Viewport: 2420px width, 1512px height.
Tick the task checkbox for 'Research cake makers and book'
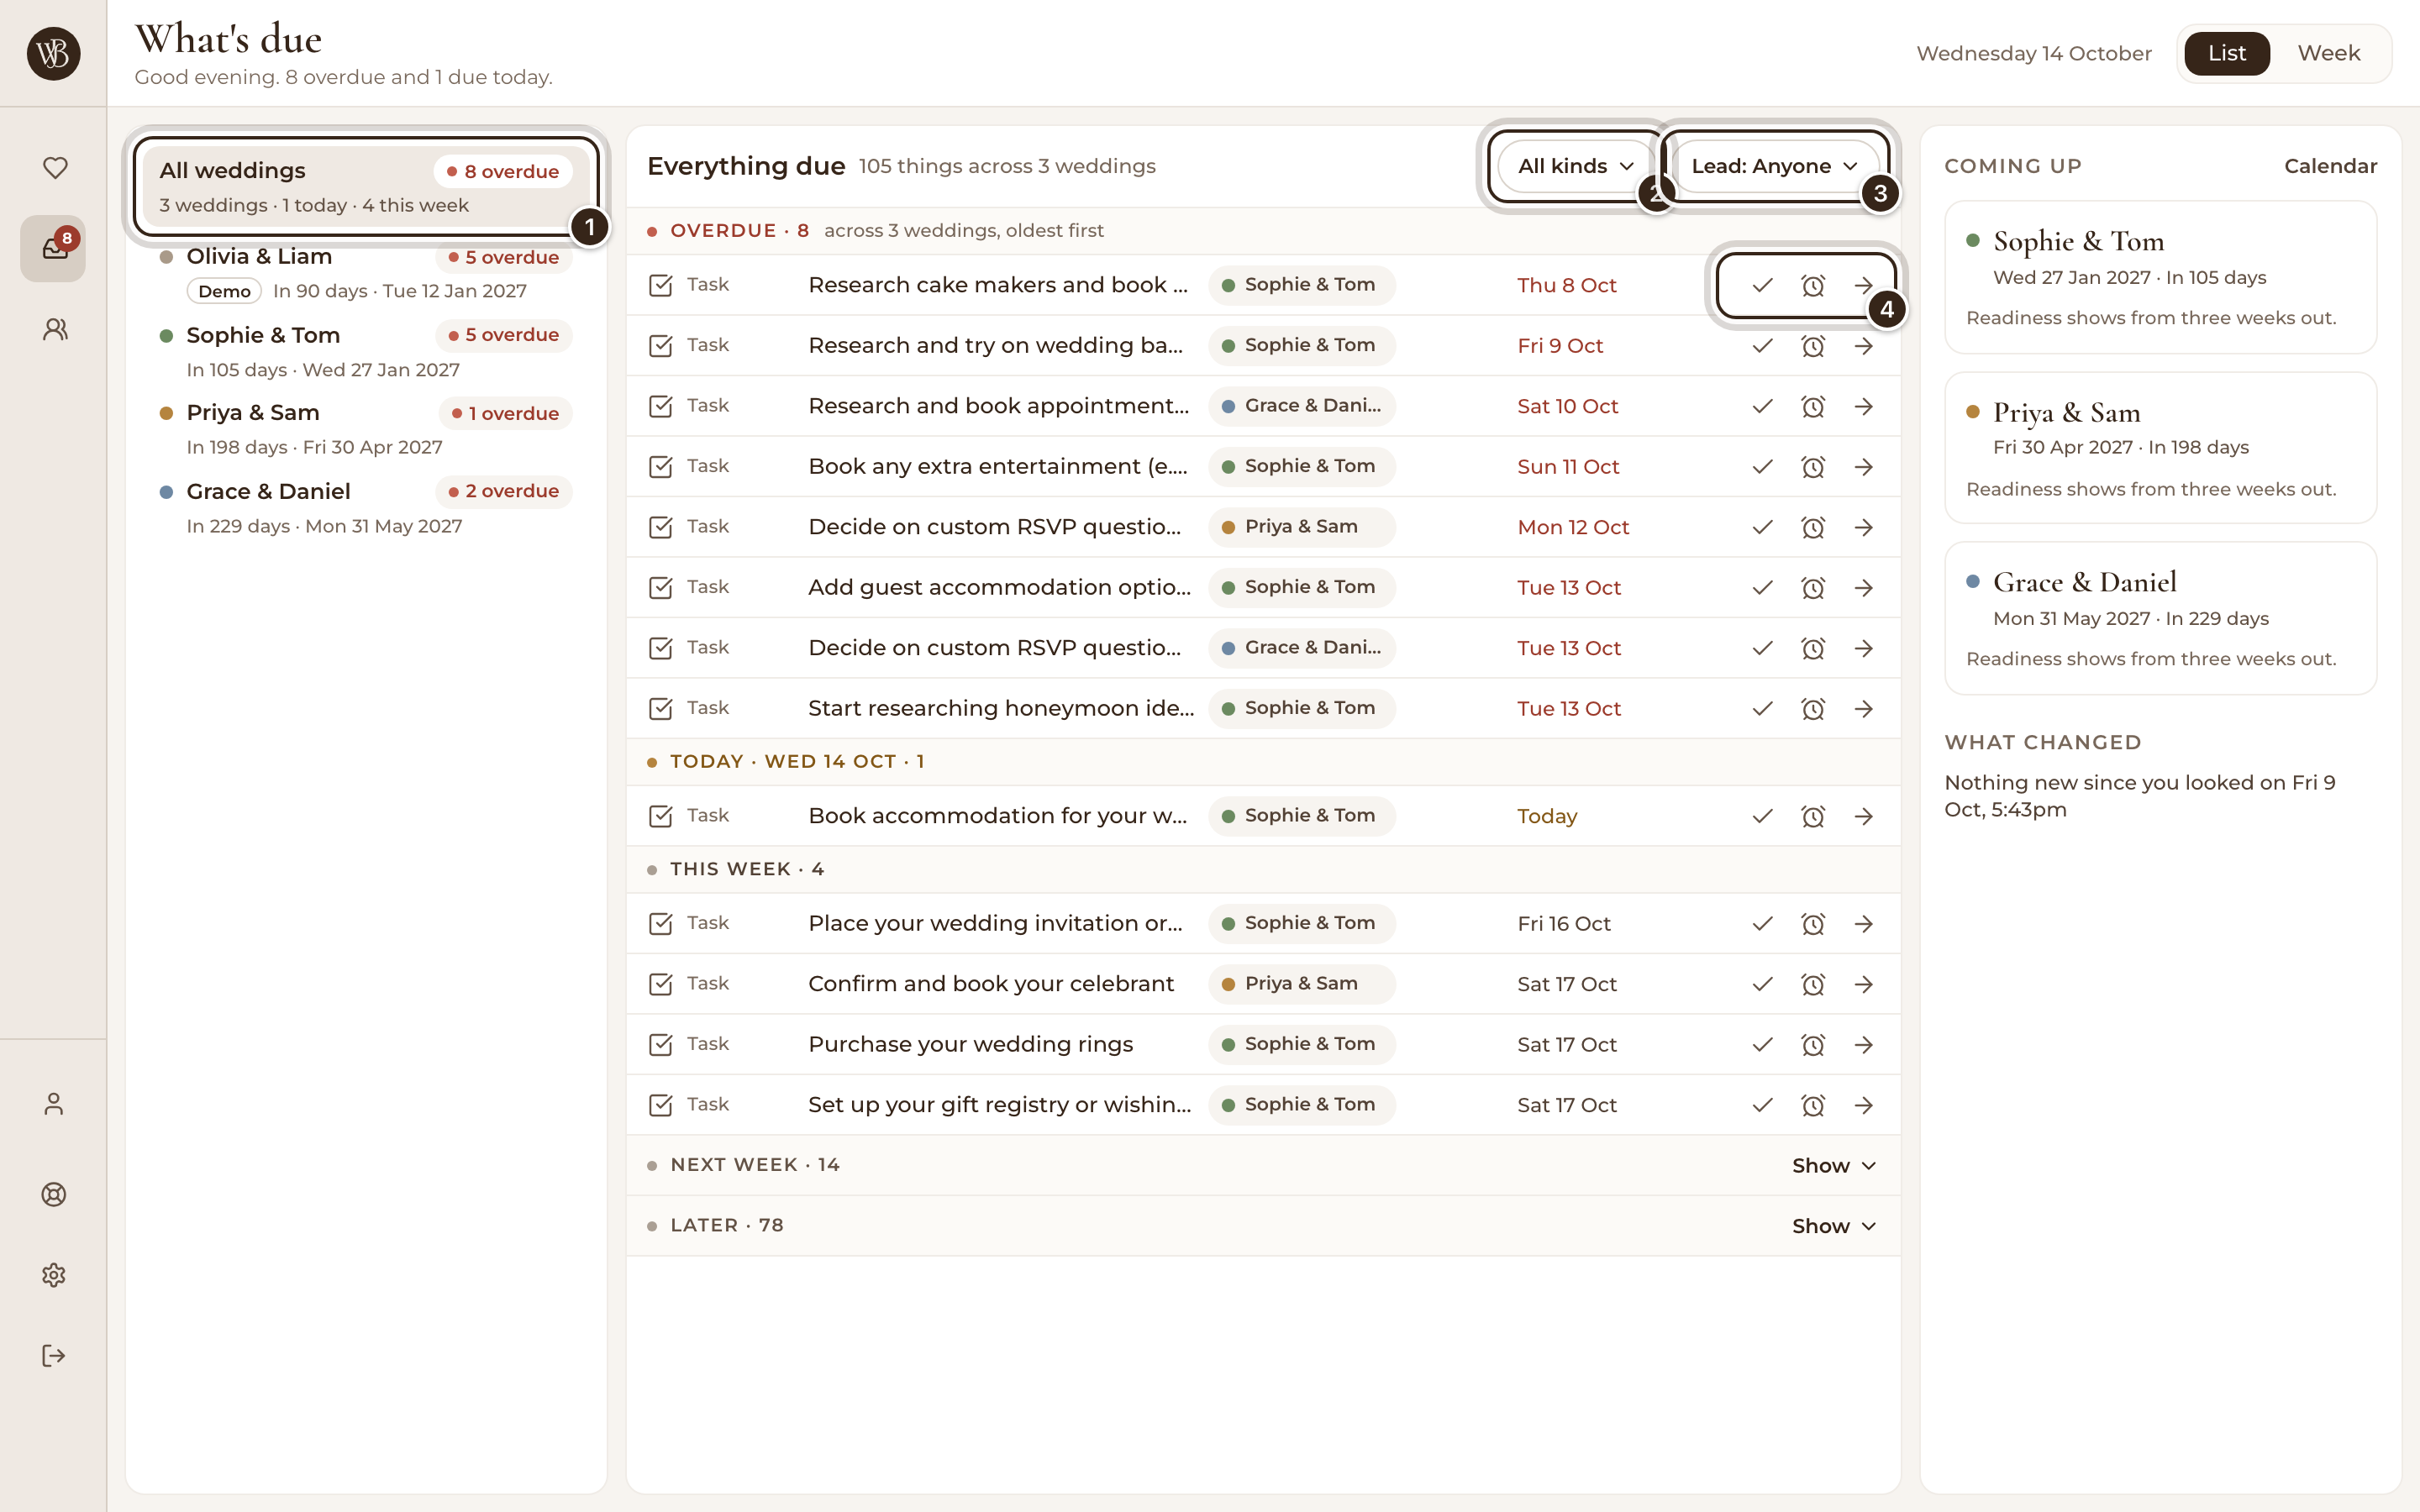pyautogui.click(x=661, y=286)
